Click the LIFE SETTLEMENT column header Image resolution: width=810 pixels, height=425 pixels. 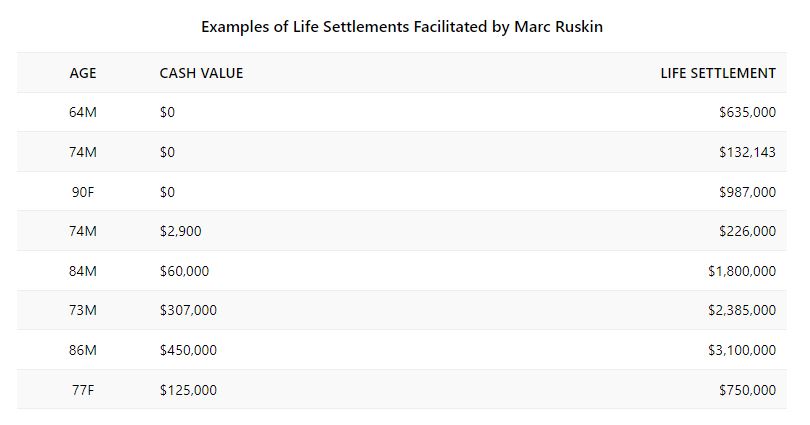(717, 73)
